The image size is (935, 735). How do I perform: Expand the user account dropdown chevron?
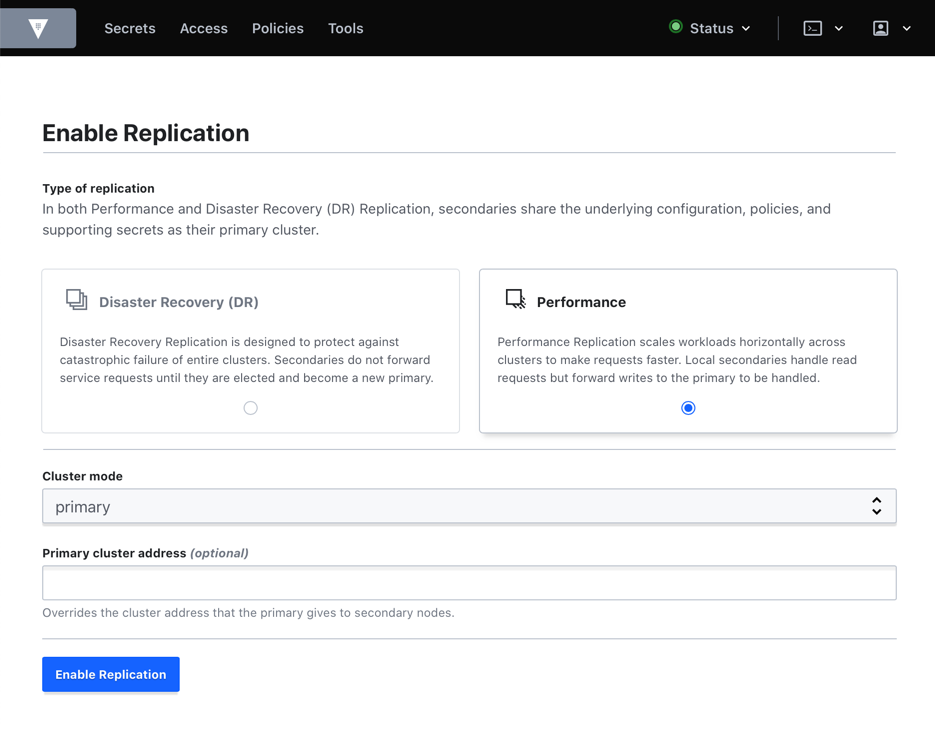[x=906, y=28]
